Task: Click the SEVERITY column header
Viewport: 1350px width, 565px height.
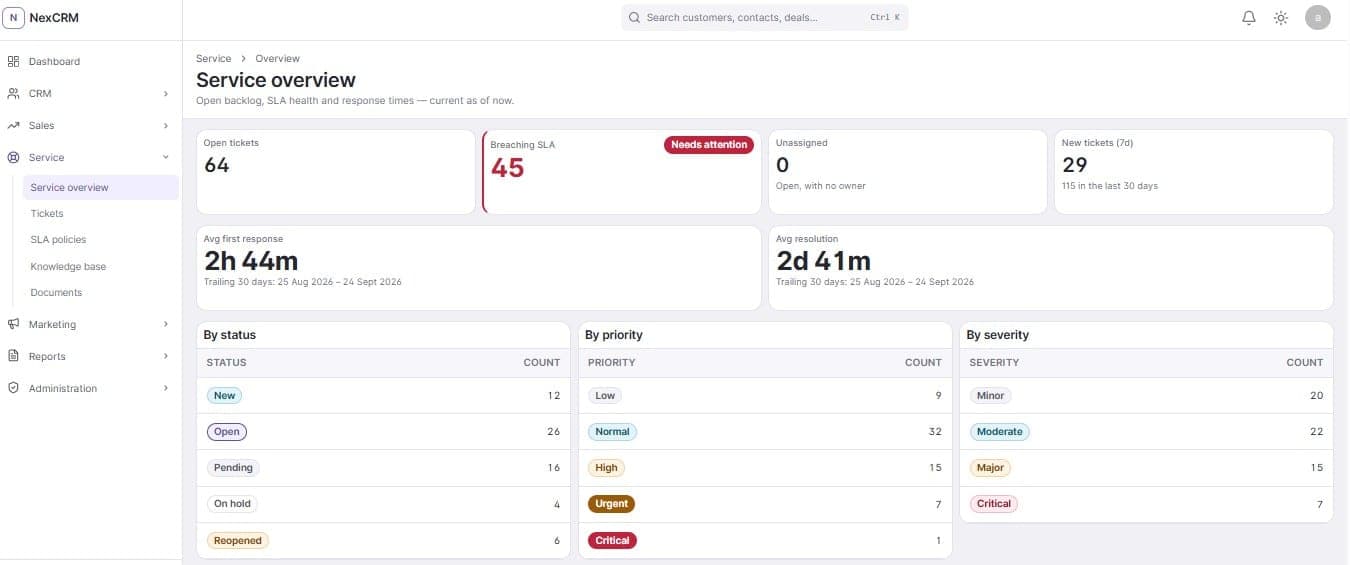Action: point(995,362)
